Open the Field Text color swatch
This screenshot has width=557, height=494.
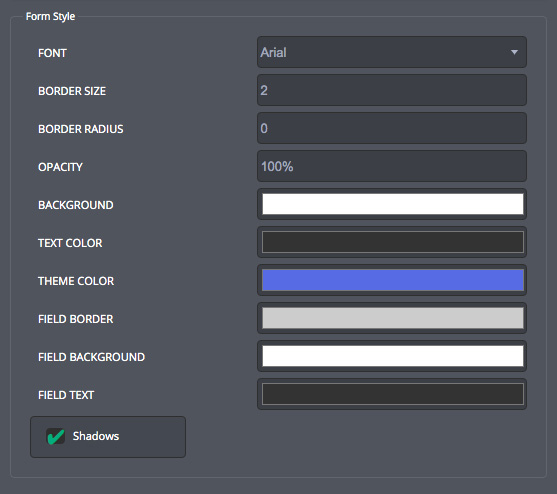[393, 394]
